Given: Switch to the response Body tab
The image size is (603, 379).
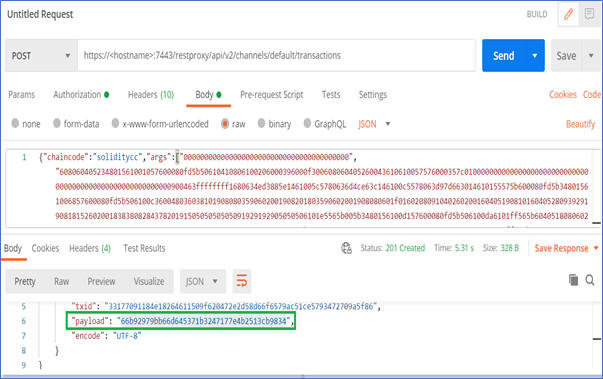Looking at the screenshot, I should point(13,248).
